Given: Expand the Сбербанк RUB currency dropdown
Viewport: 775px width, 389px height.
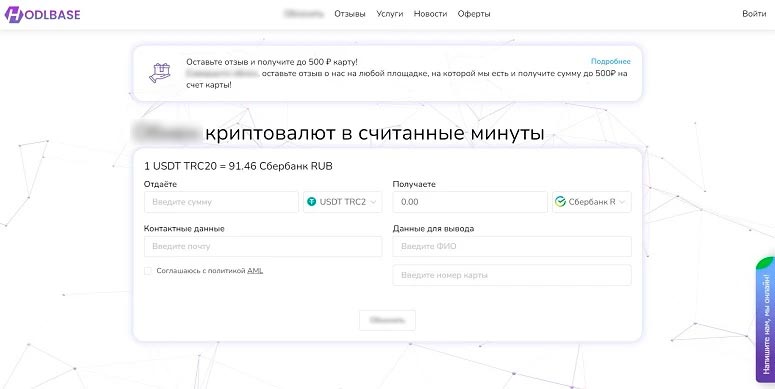Looking at the screenshot, I should tap(592, 202).
